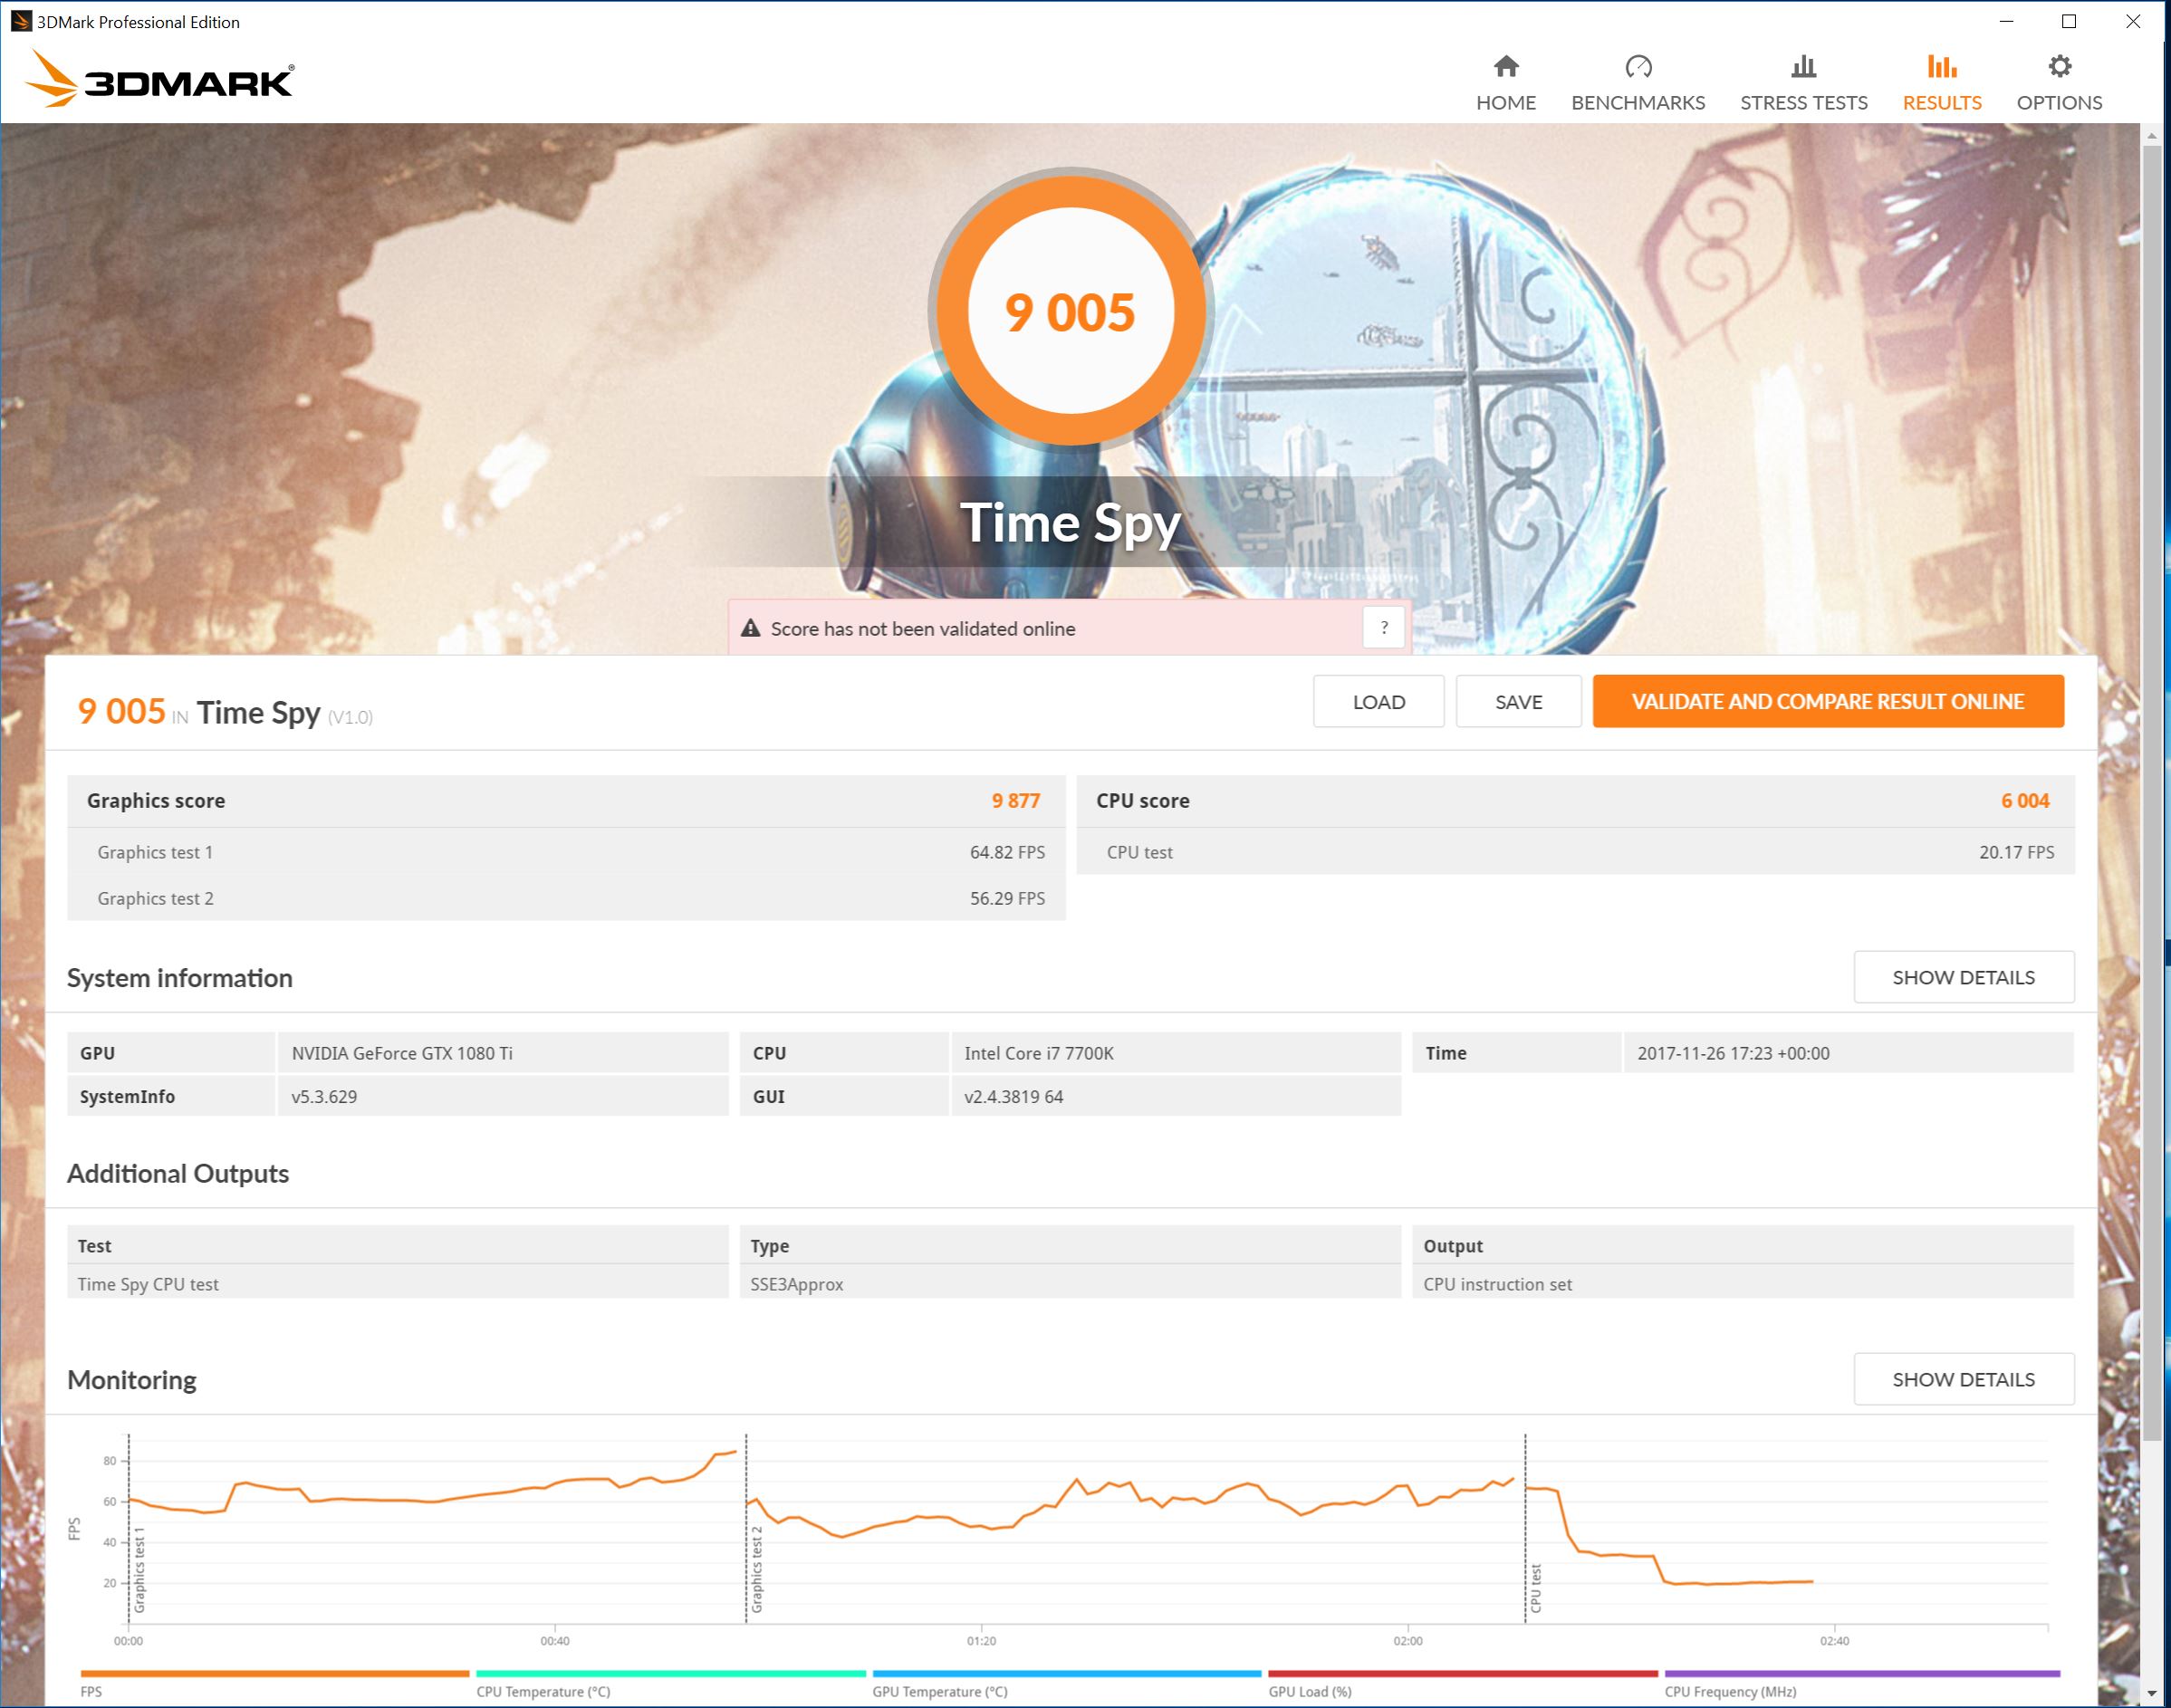Expand System information with Show Details
This screenshot has height=1708, width=2171.
[1963, 977]
